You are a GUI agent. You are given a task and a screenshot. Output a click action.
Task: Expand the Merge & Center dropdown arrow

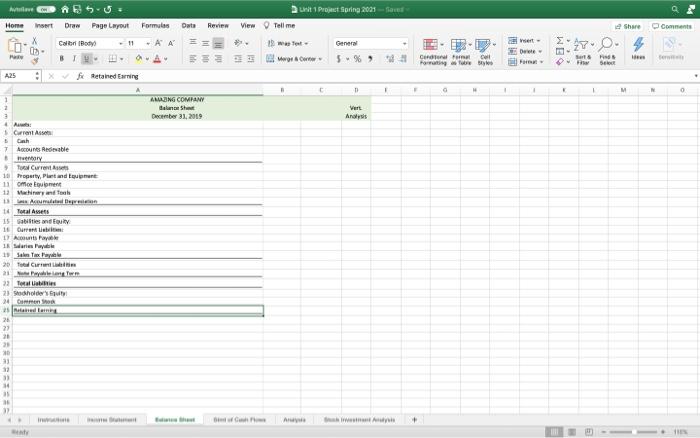click(321, 59)
